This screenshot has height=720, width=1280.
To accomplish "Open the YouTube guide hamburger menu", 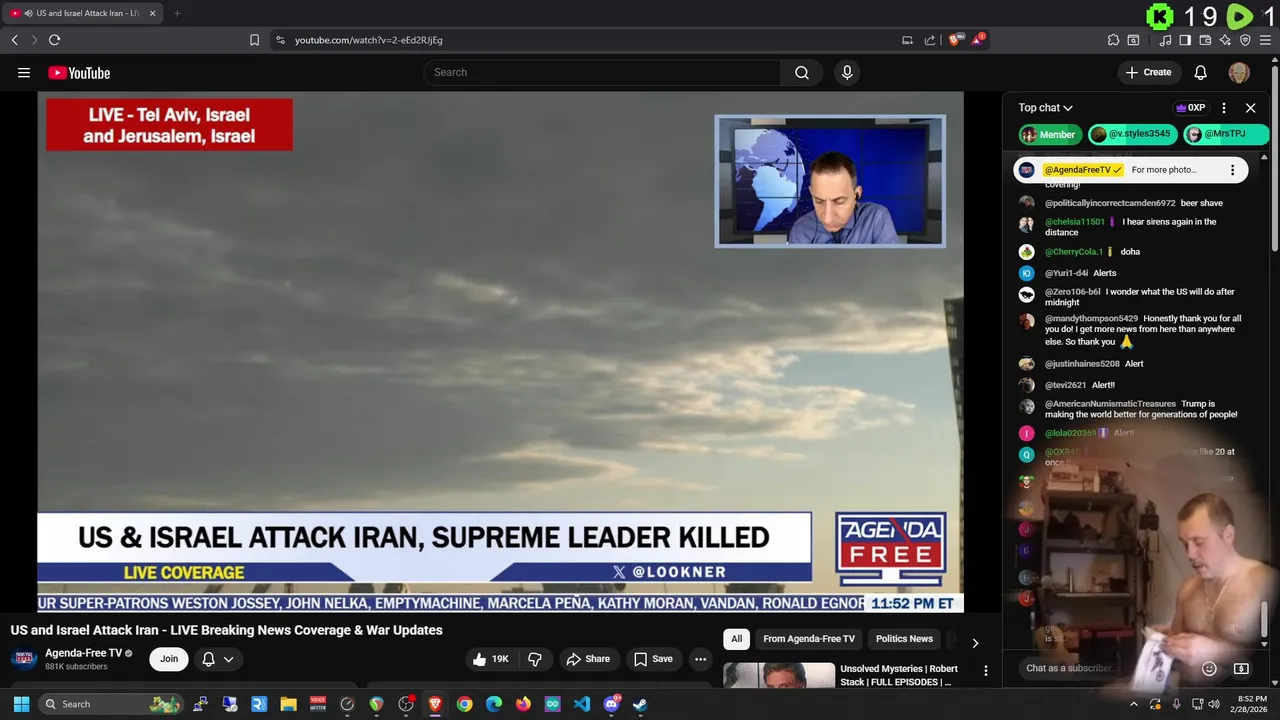I will click(24, 72).
